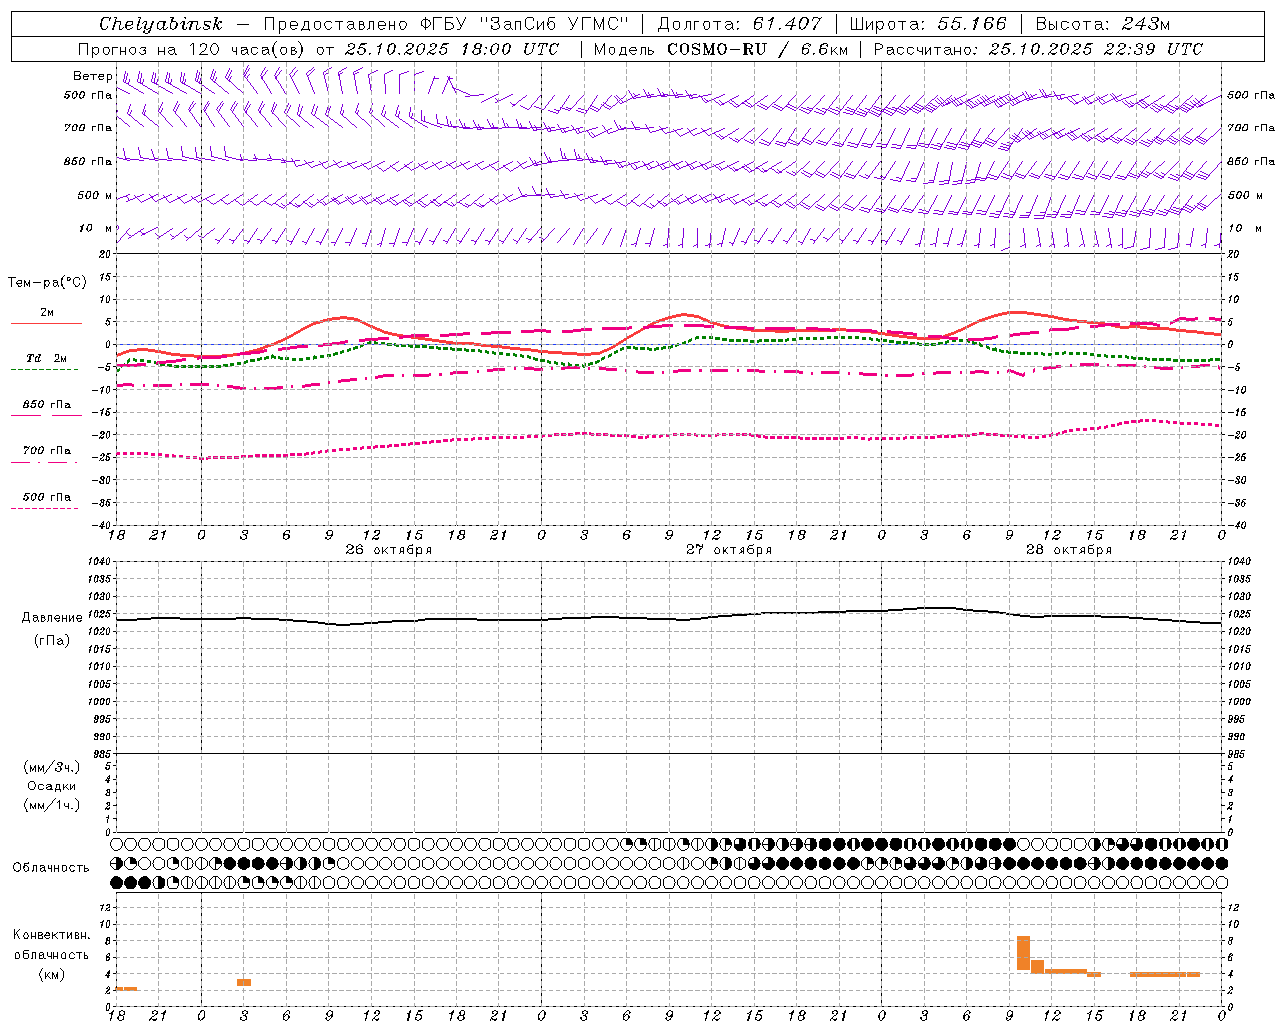Click the '(км)' unit under convective cloudiness

[x=51, y=974]
